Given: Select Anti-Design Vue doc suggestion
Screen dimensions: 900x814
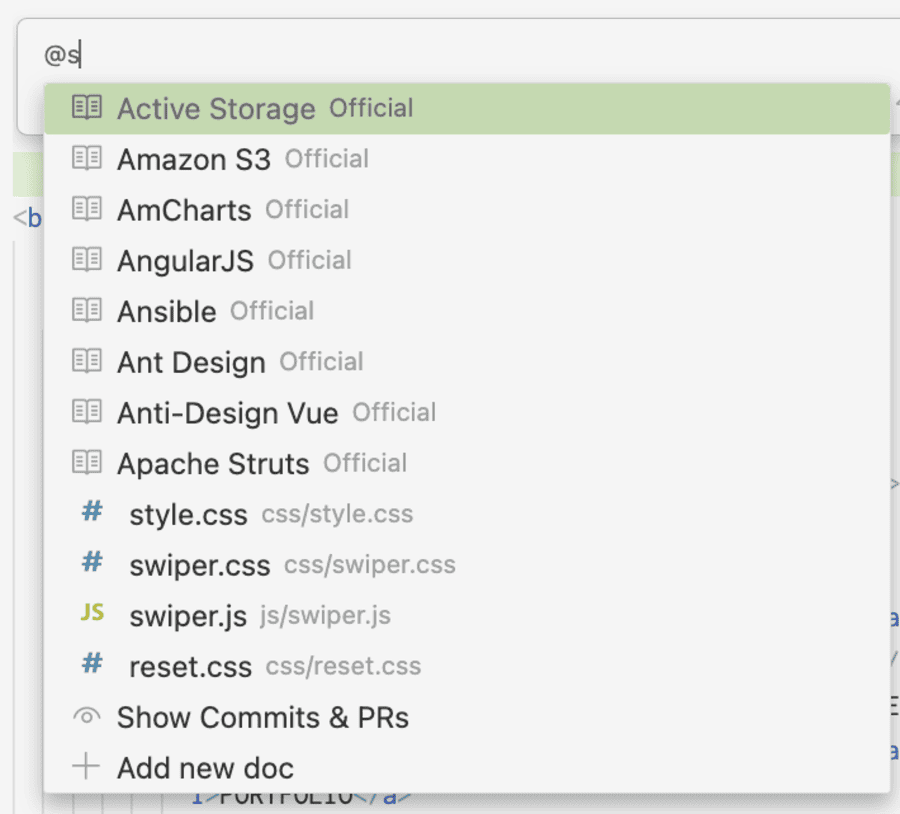Looking at the screenshot, I should tap(467, 412).
